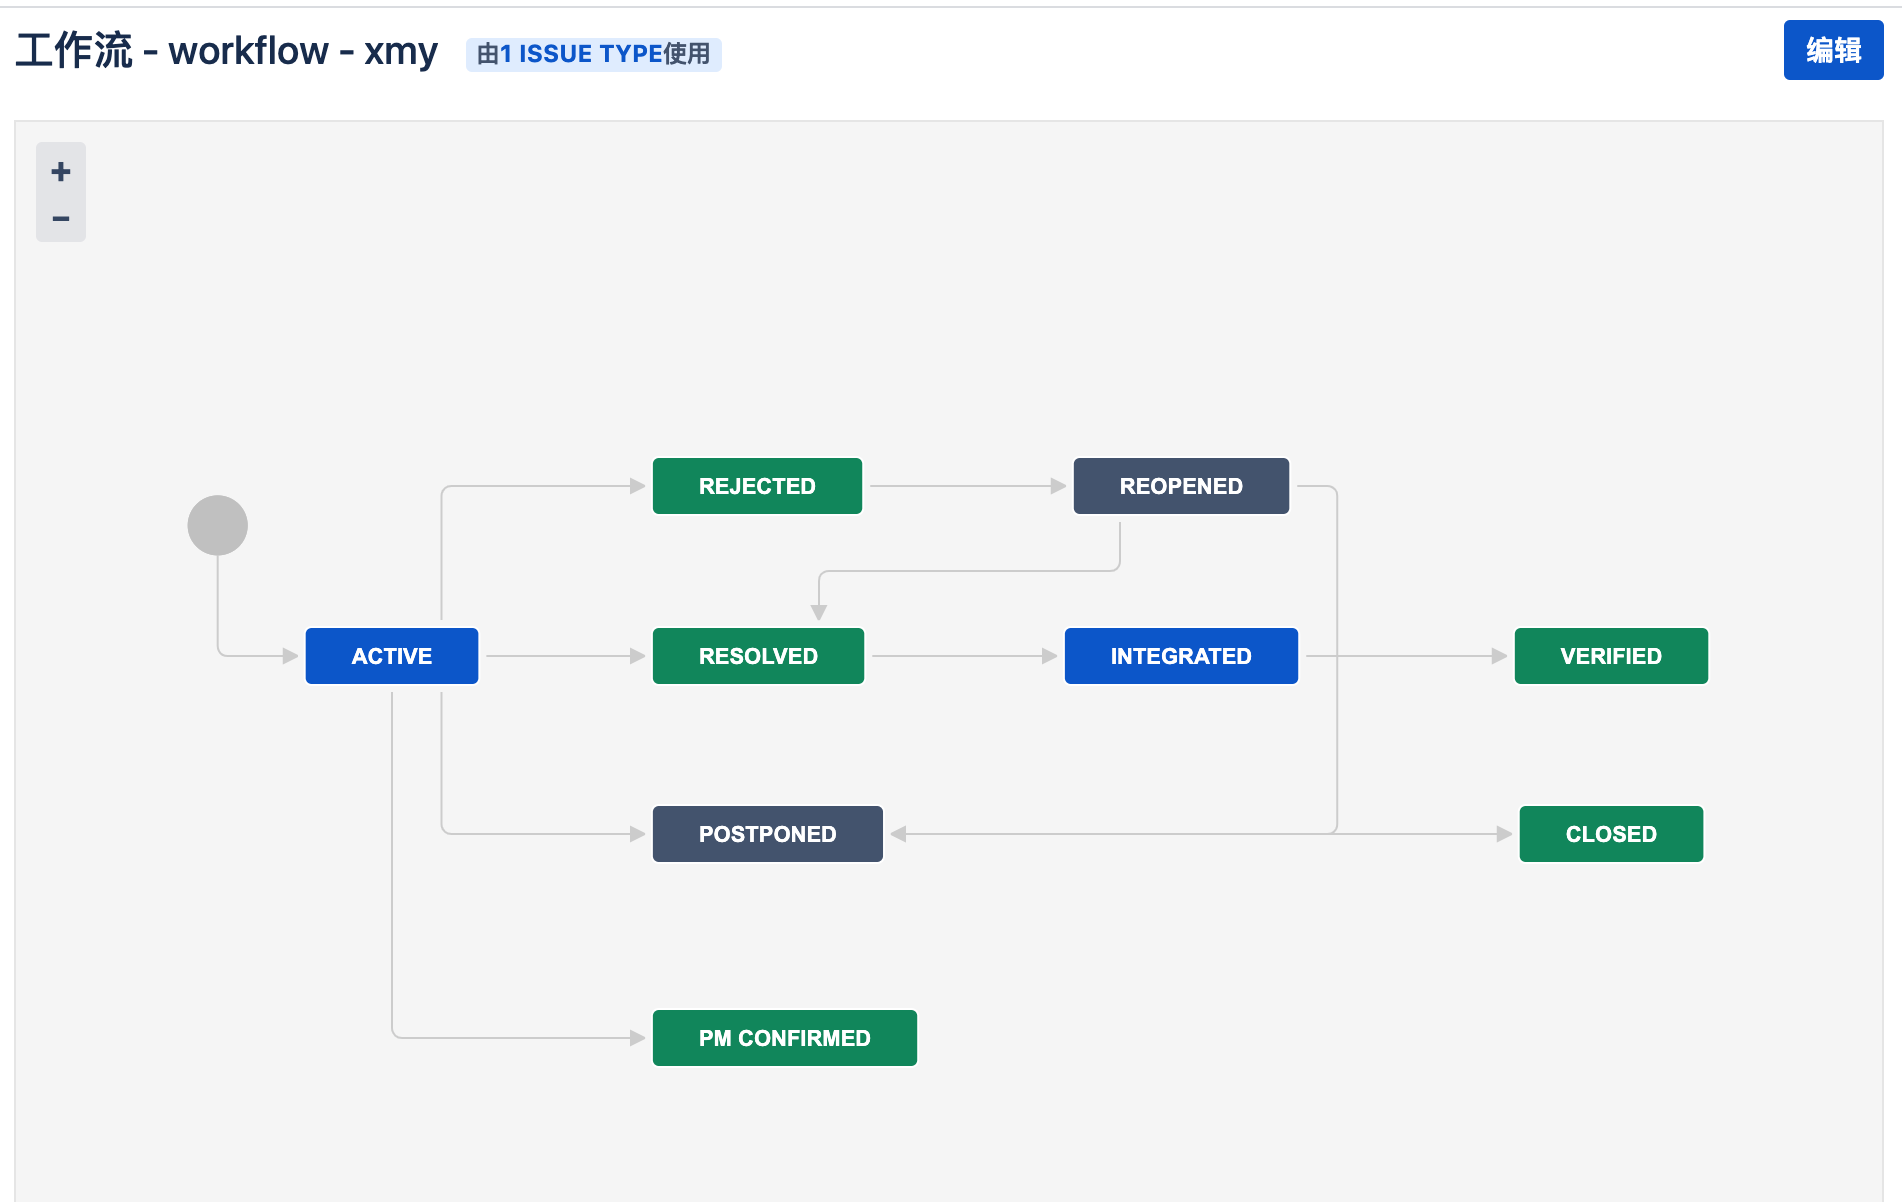The height and width of the screenshot is (1202, 1902).
Task: Select the INTEGRATED status node
Action: click(x=1181, y=656)
